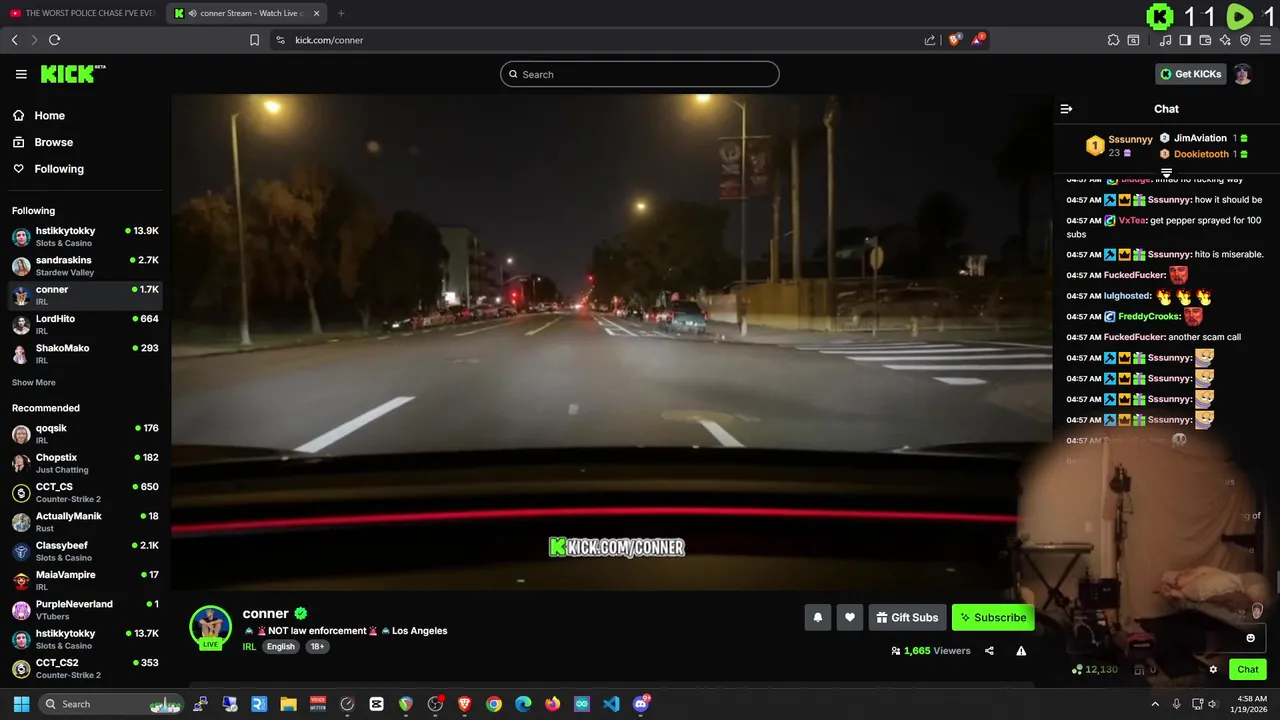Expand the Following list with Show More

point(34,382)
